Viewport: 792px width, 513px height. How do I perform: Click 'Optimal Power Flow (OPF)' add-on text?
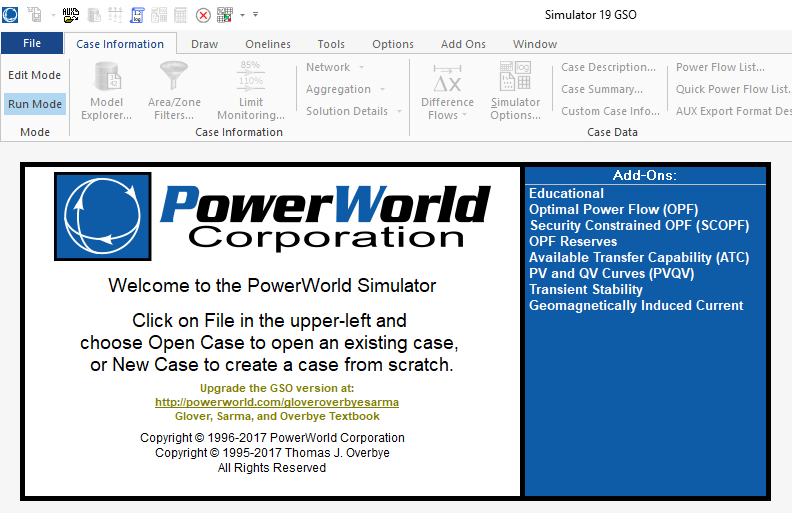pyautogui.click(x=614, y=210)
